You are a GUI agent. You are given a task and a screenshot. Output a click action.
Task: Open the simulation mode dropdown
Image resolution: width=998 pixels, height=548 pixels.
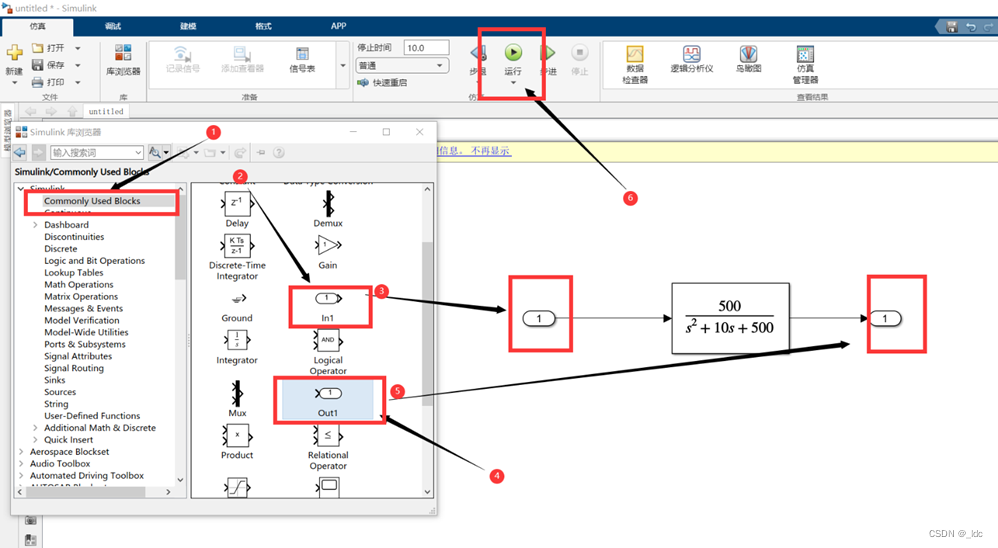[402, 66]
